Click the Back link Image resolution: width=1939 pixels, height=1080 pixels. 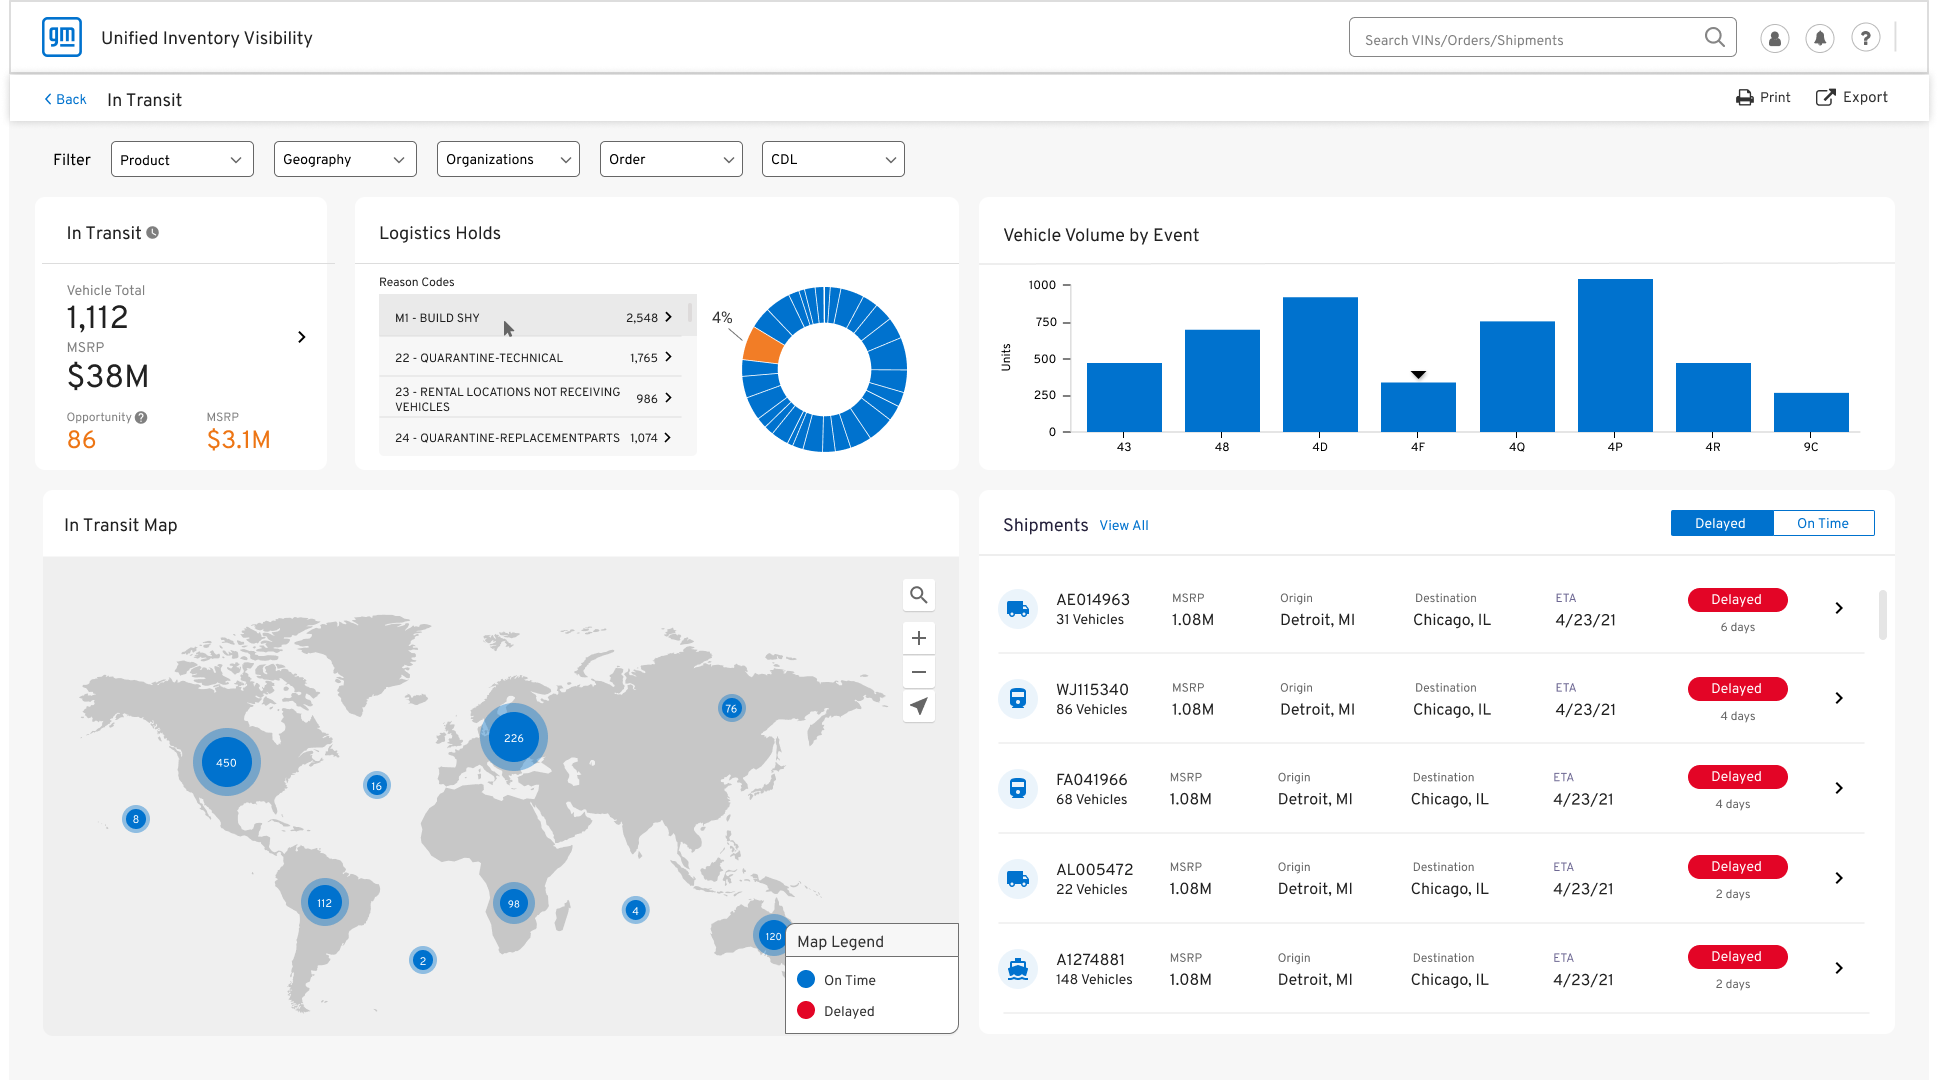click(65, 100)
